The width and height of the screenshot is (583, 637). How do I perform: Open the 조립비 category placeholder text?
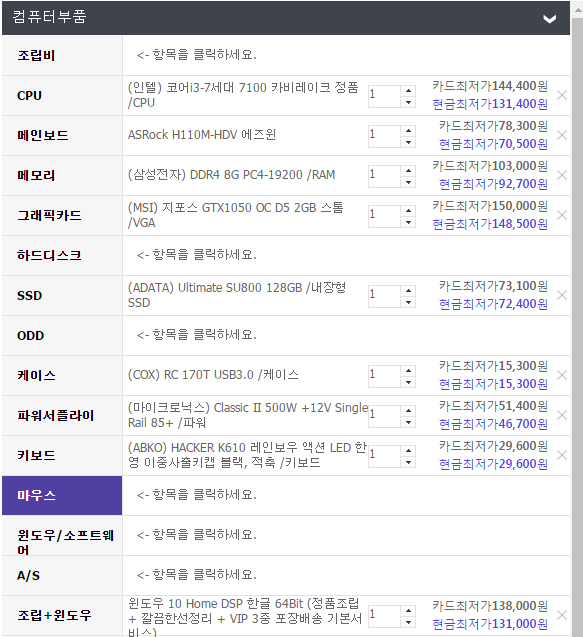[x=197, y=55]
